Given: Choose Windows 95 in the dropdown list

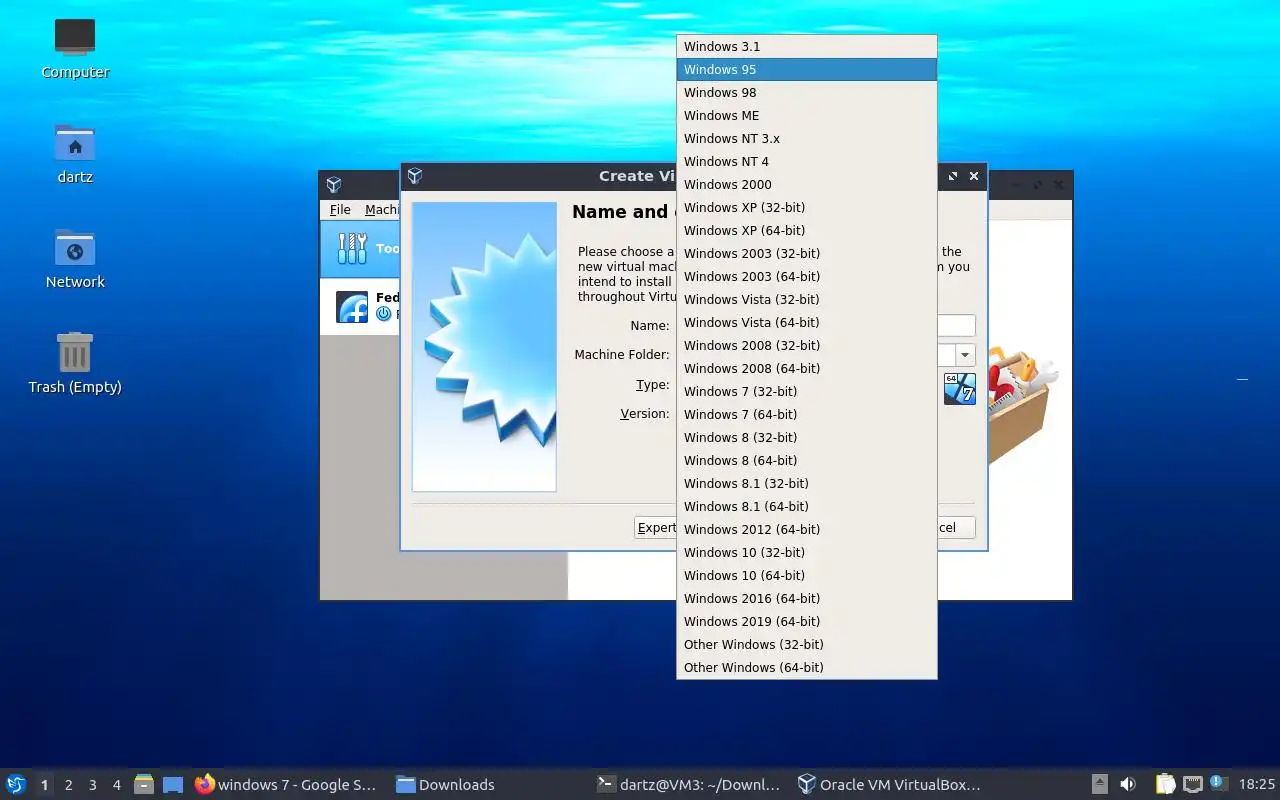Looking at the screenshot, I should (806, 69).
